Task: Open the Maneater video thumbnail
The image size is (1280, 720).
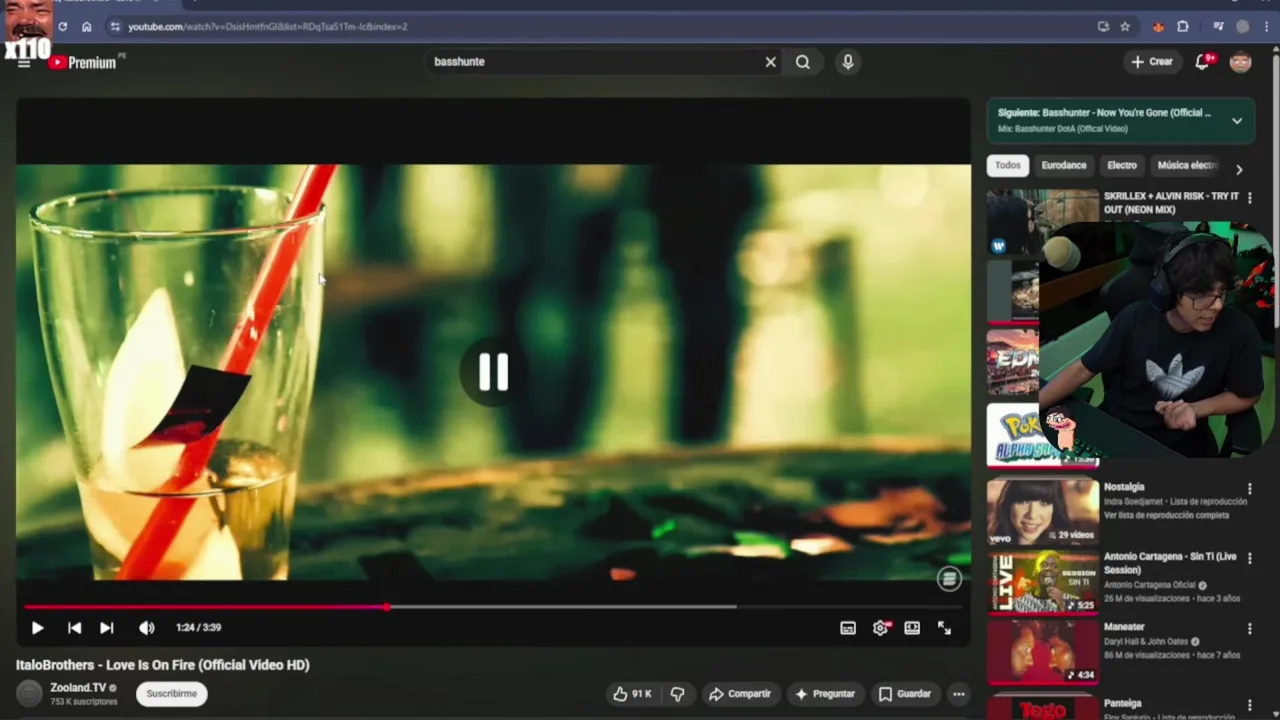Action: (x=1042, y=652)
